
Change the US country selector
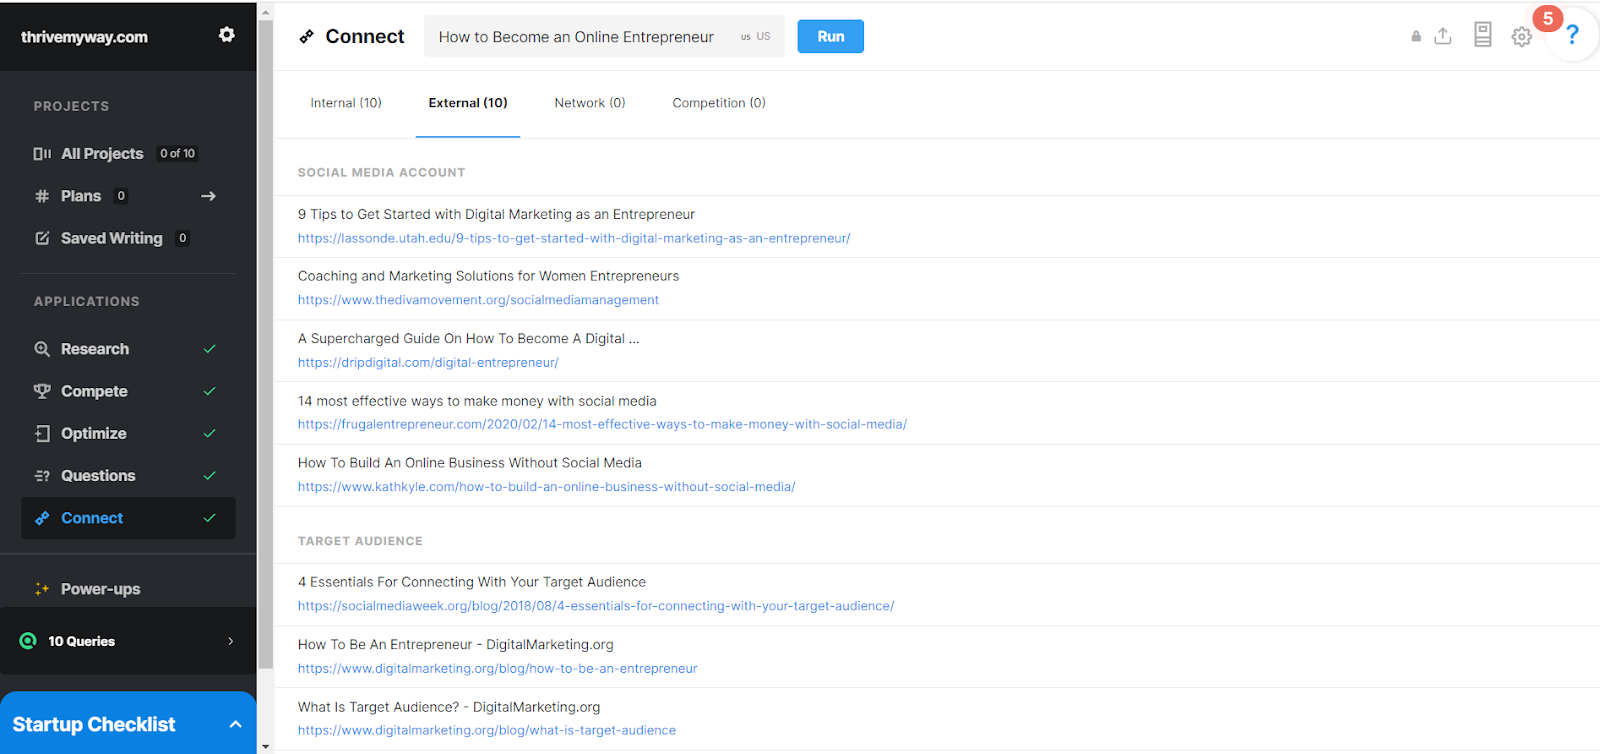[756, 37]
